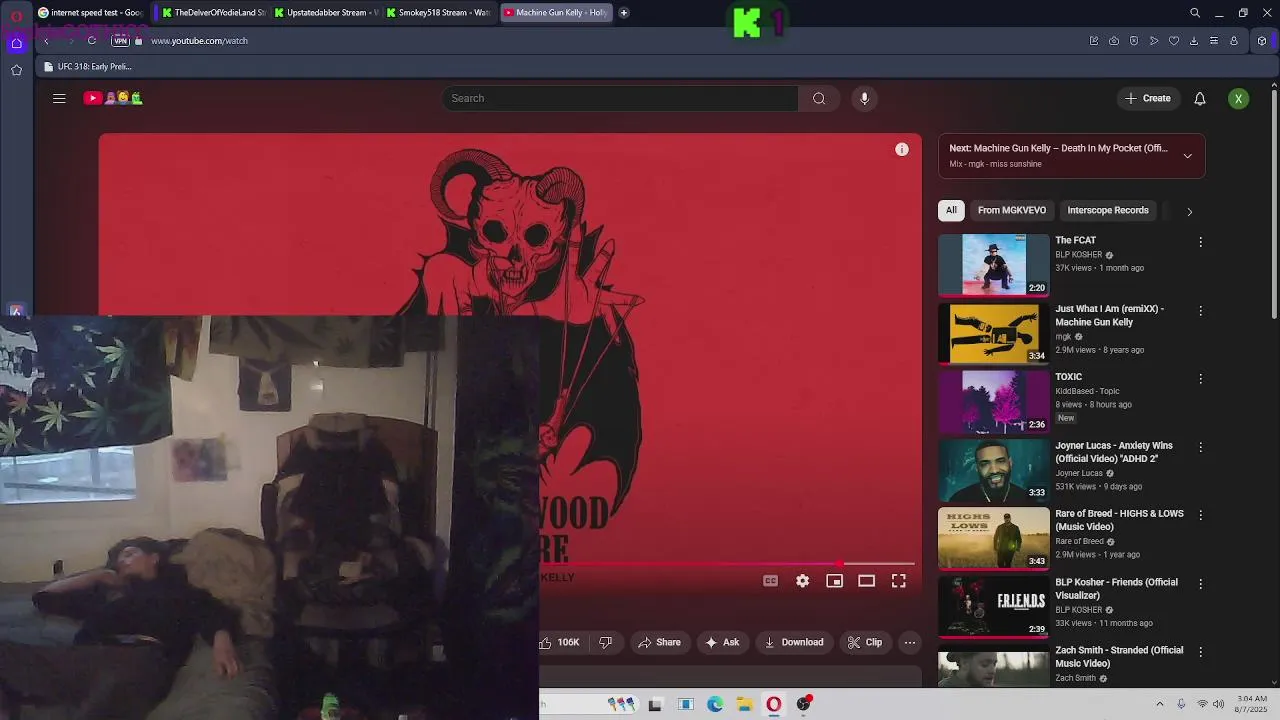Dislike the video with thumbs down
The width and height of the screenshot is (1280, 720).
tap(605, 642)
